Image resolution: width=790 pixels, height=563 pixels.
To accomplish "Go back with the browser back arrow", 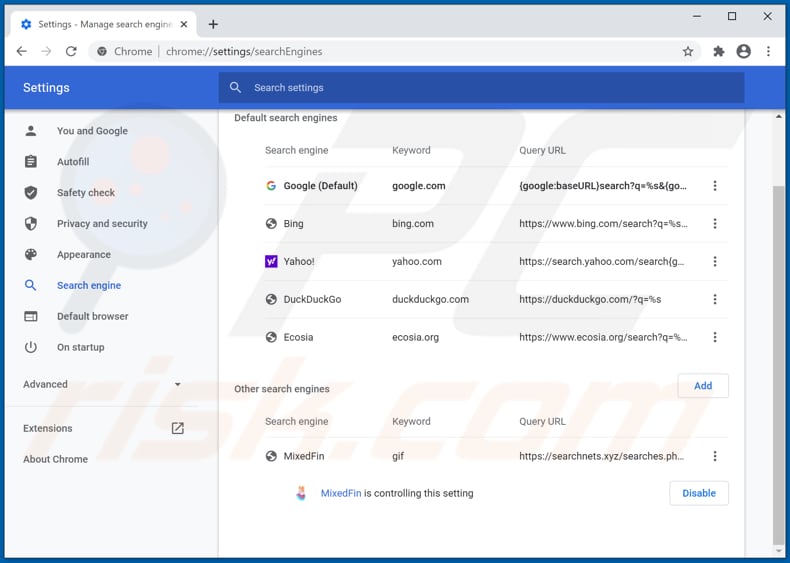I will [x=22, y=51].
